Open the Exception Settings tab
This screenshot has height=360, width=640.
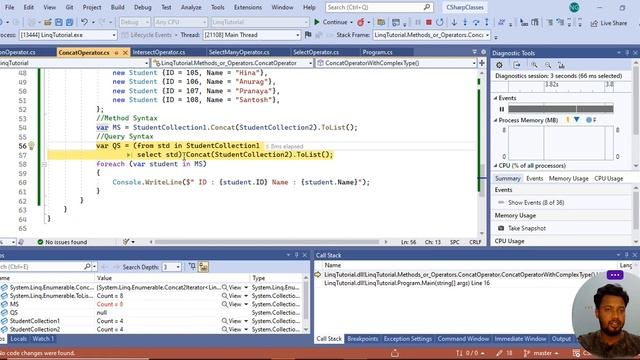407,339
